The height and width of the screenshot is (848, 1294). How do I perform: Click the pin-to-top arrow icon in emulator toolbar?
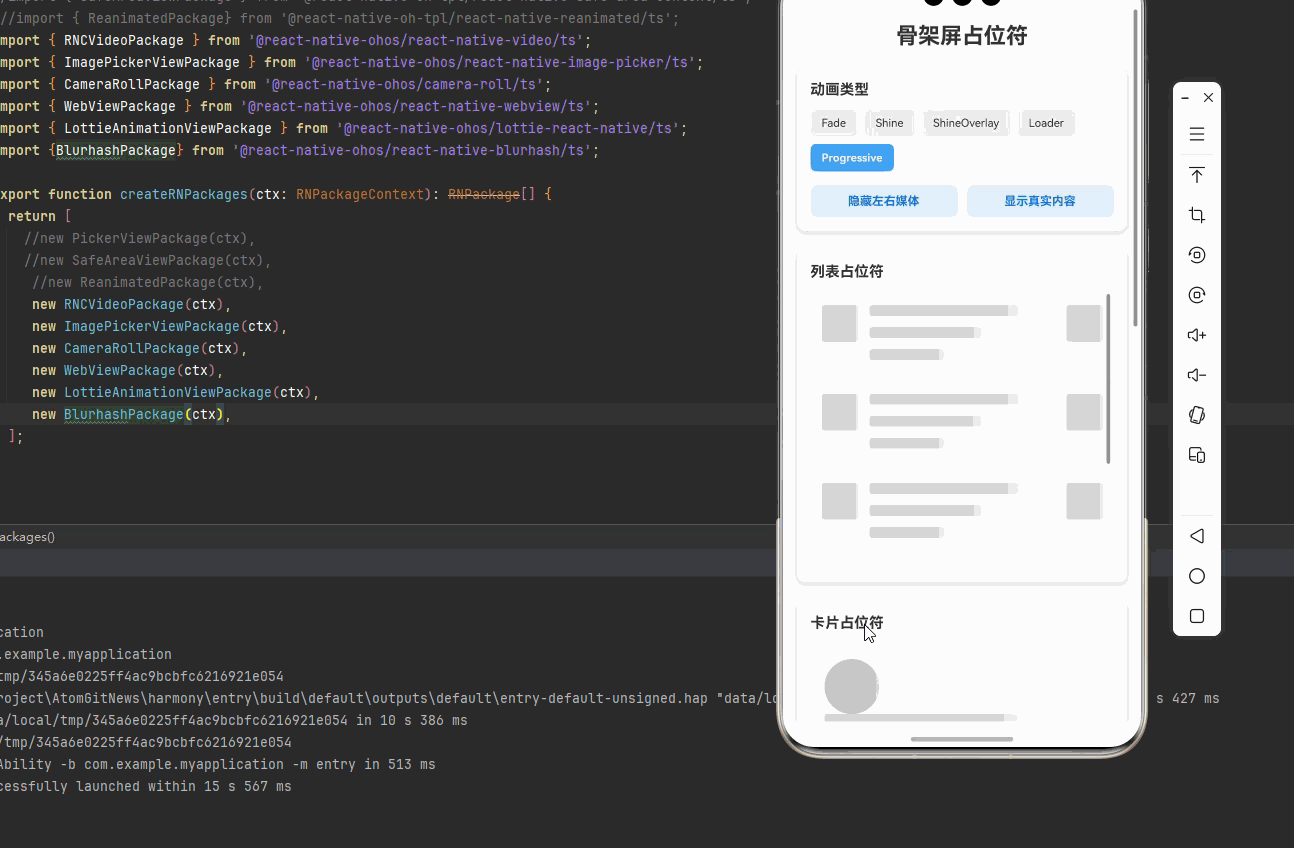tap(1197, 175)
